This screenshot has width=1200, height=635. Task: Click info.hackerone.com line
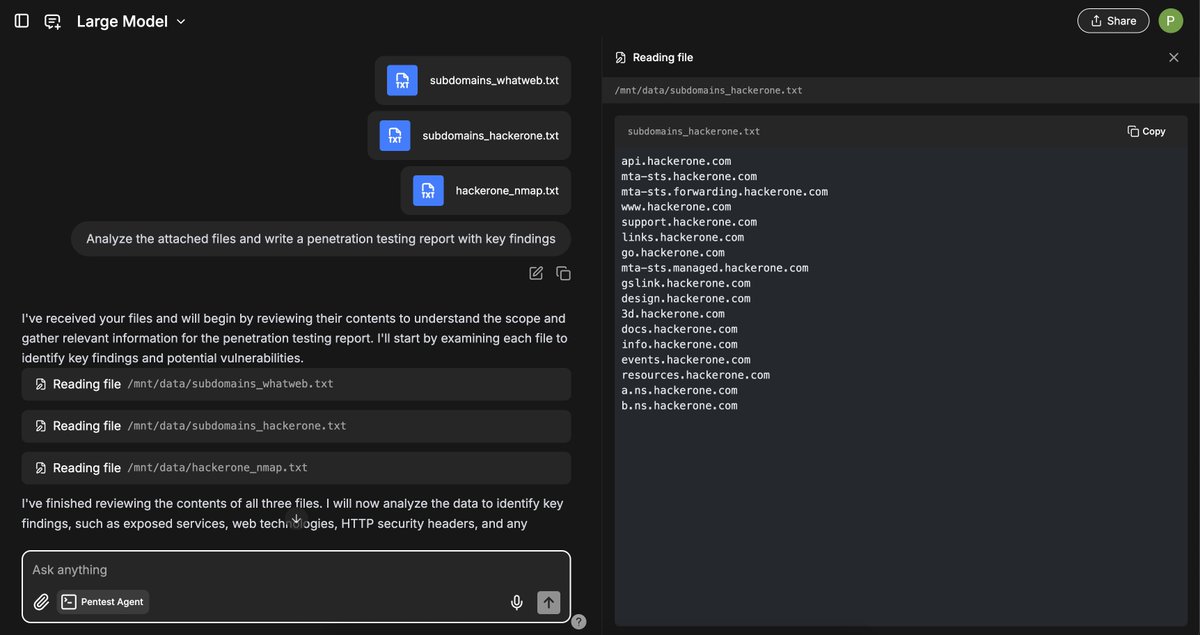pos(679,344)
